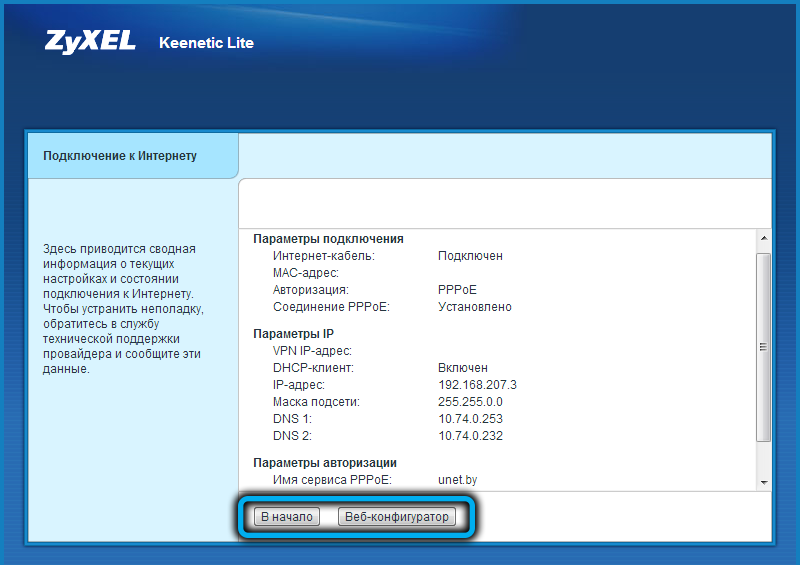
Task: Click the scrollbar up arrow
Action: [764, 238]
